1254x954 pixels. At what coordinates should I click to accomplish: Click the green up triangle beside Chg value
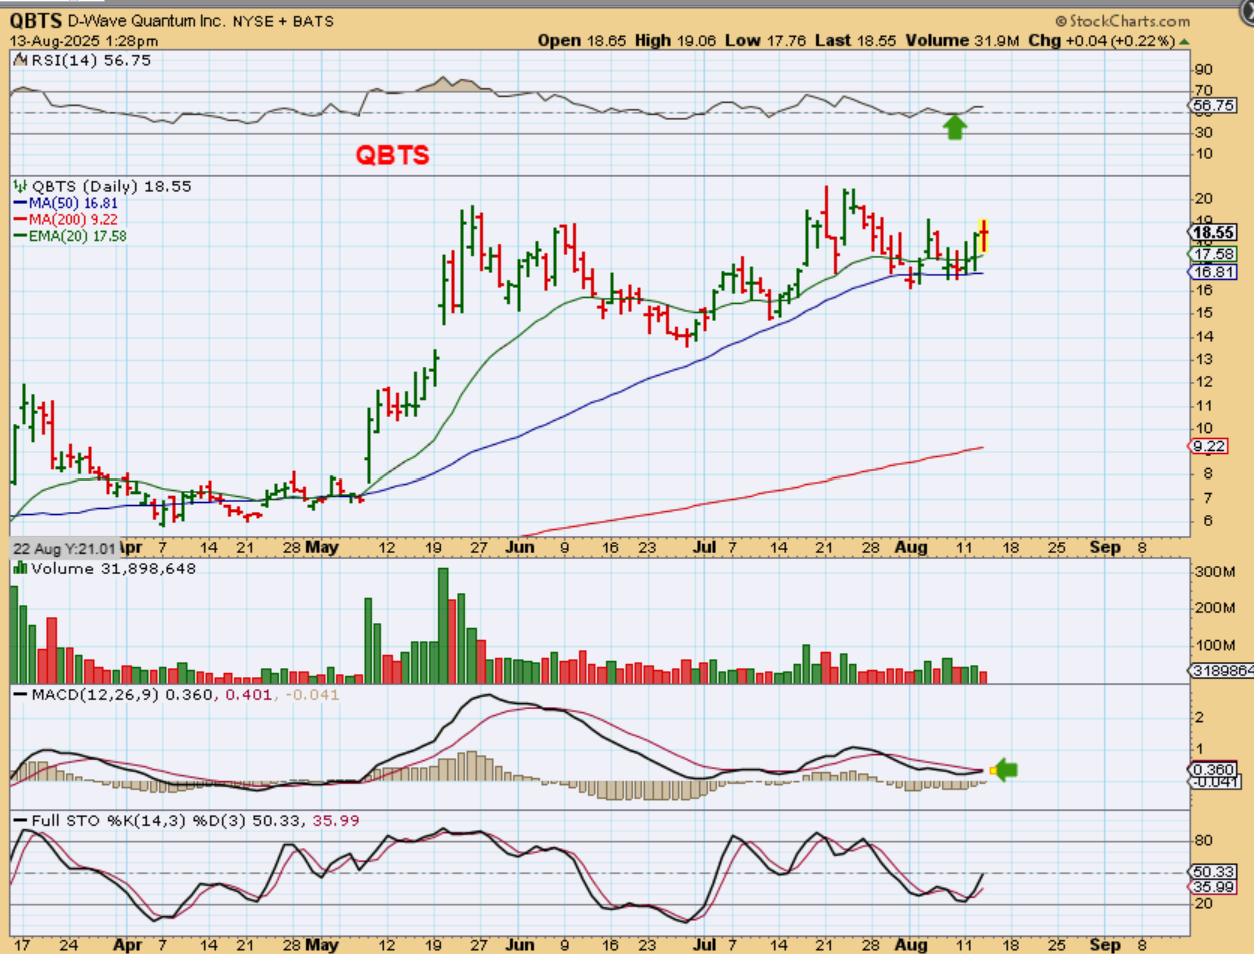[1185, 42]
